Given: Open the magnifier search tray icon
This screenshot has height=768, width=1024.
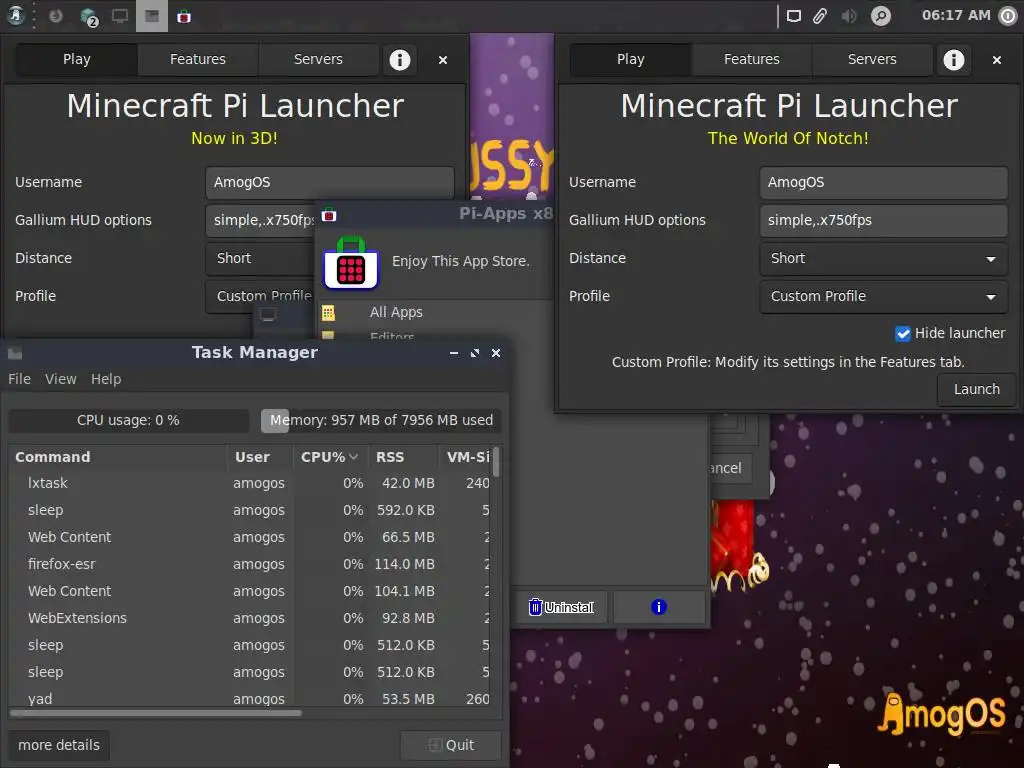Looking at the screenshot, I should pyautogui.click(x=880, y=16).
